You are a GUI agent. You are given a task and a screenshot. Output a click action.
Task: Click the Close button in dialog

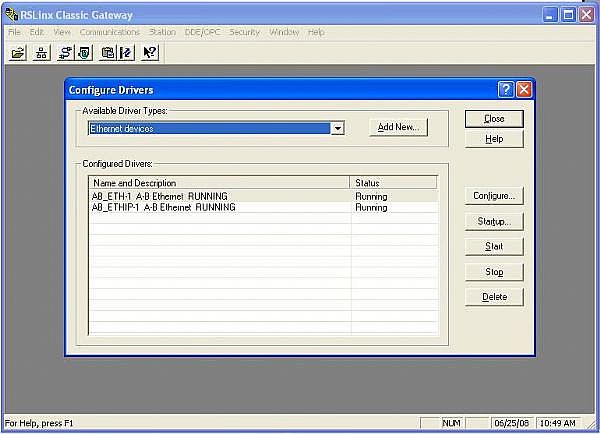494,119
